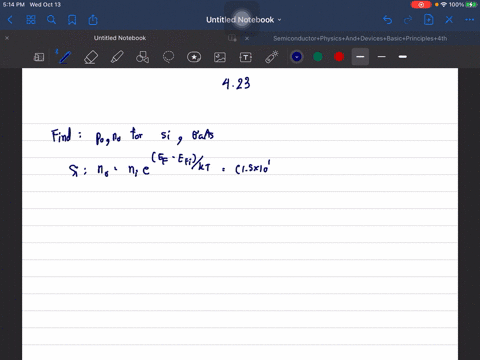This screenshot has height=360, width=480.
Task: Select the Text box tool
Action: [246, 57]
